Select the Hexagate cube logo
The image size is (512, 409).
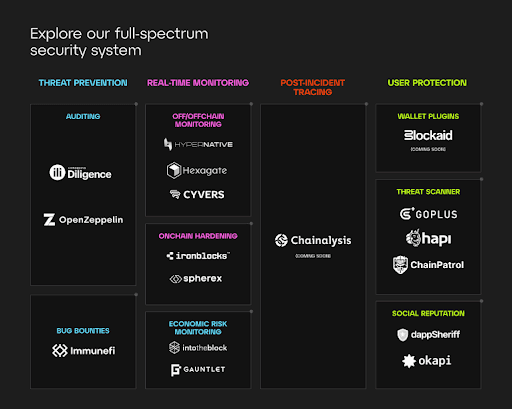coord(197,170)
